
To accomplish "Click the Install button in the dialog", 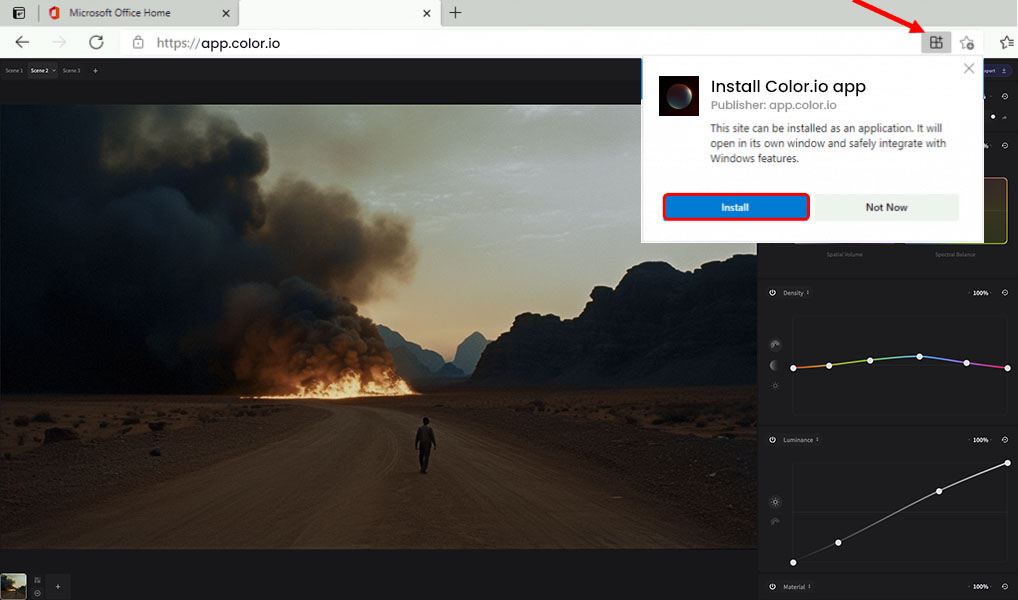I will pos(735,207).
